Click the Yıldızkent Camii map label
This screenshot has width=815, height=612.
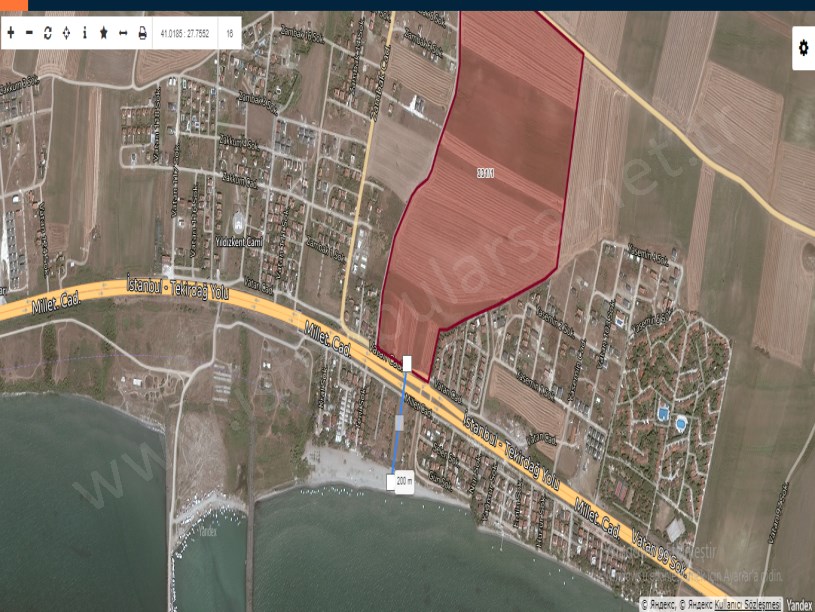pyautogui.click(x=237, y=244)
